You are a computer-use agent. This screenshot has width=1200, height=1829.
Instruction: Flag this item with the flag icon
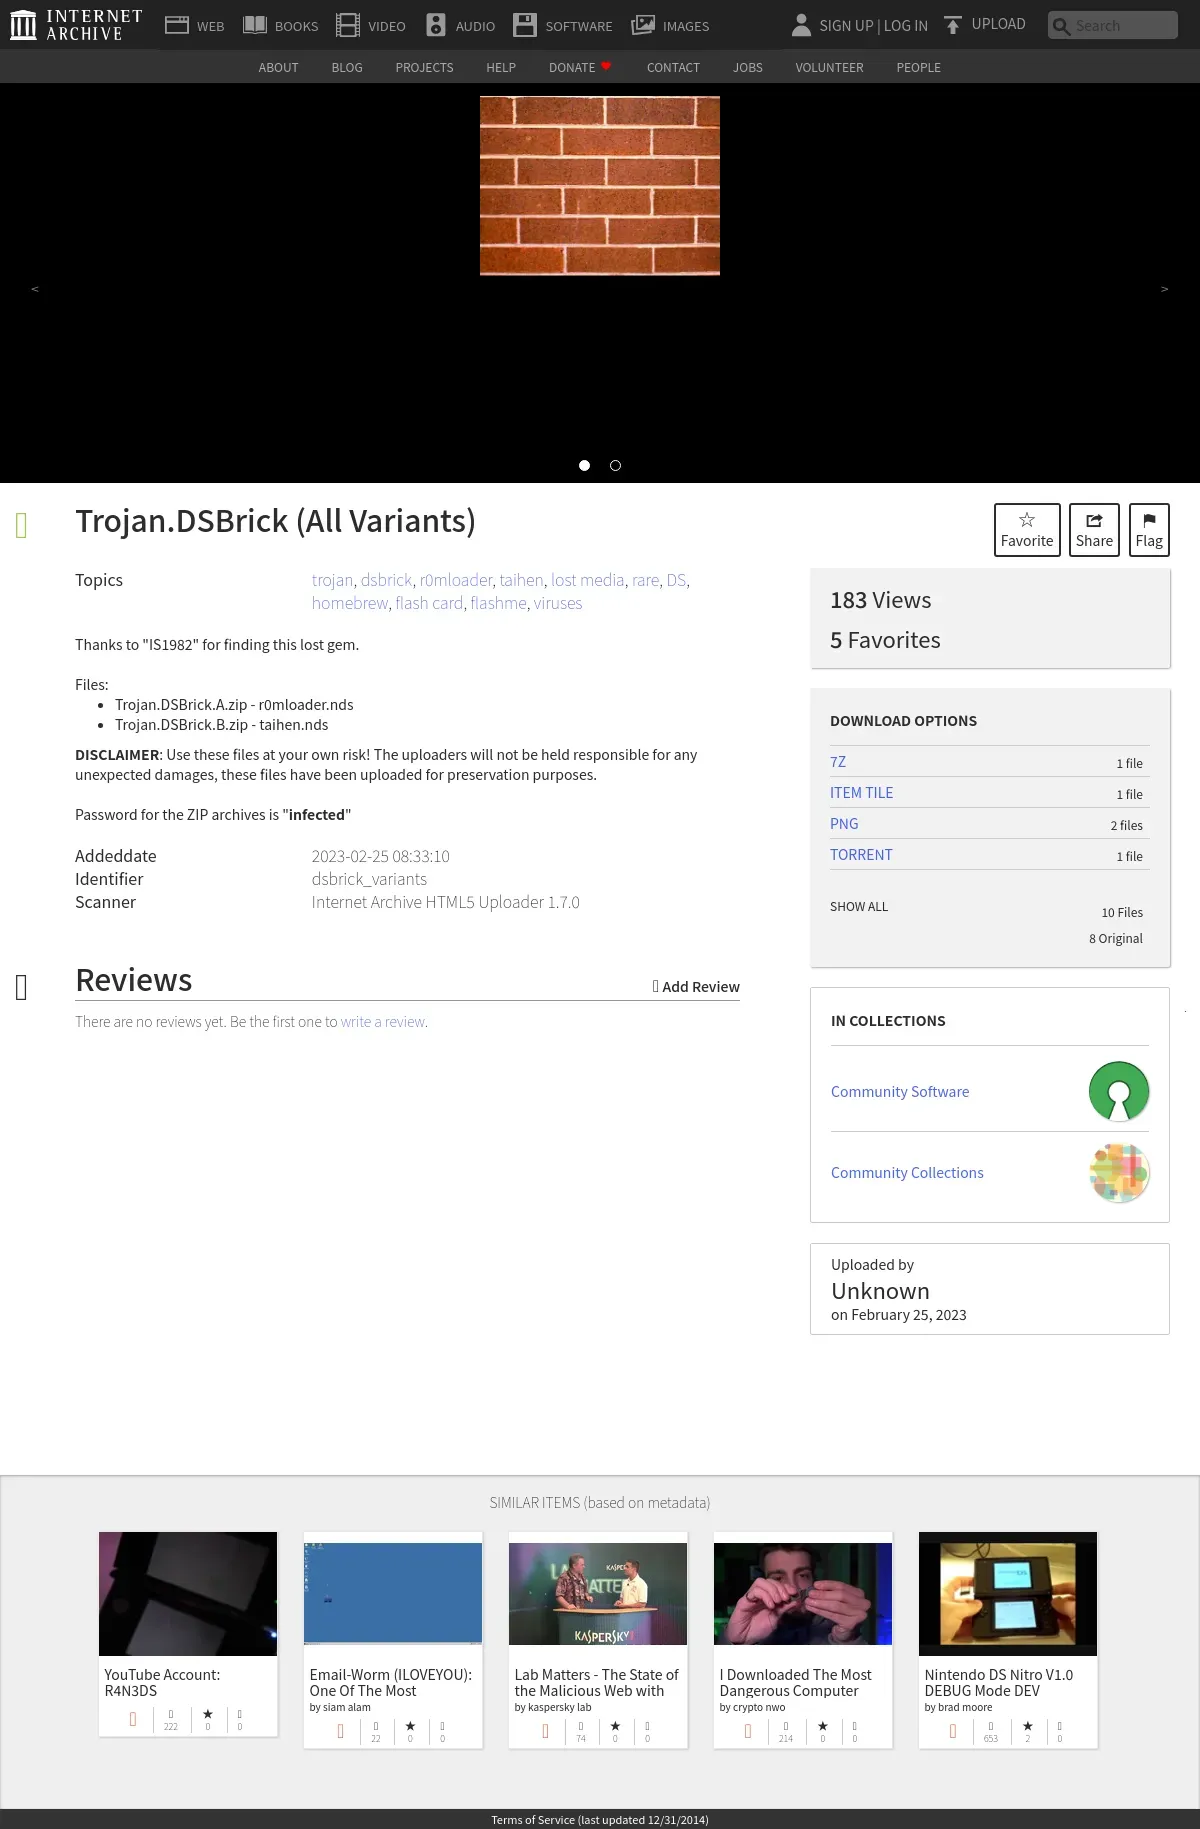tap(1149, 530)
